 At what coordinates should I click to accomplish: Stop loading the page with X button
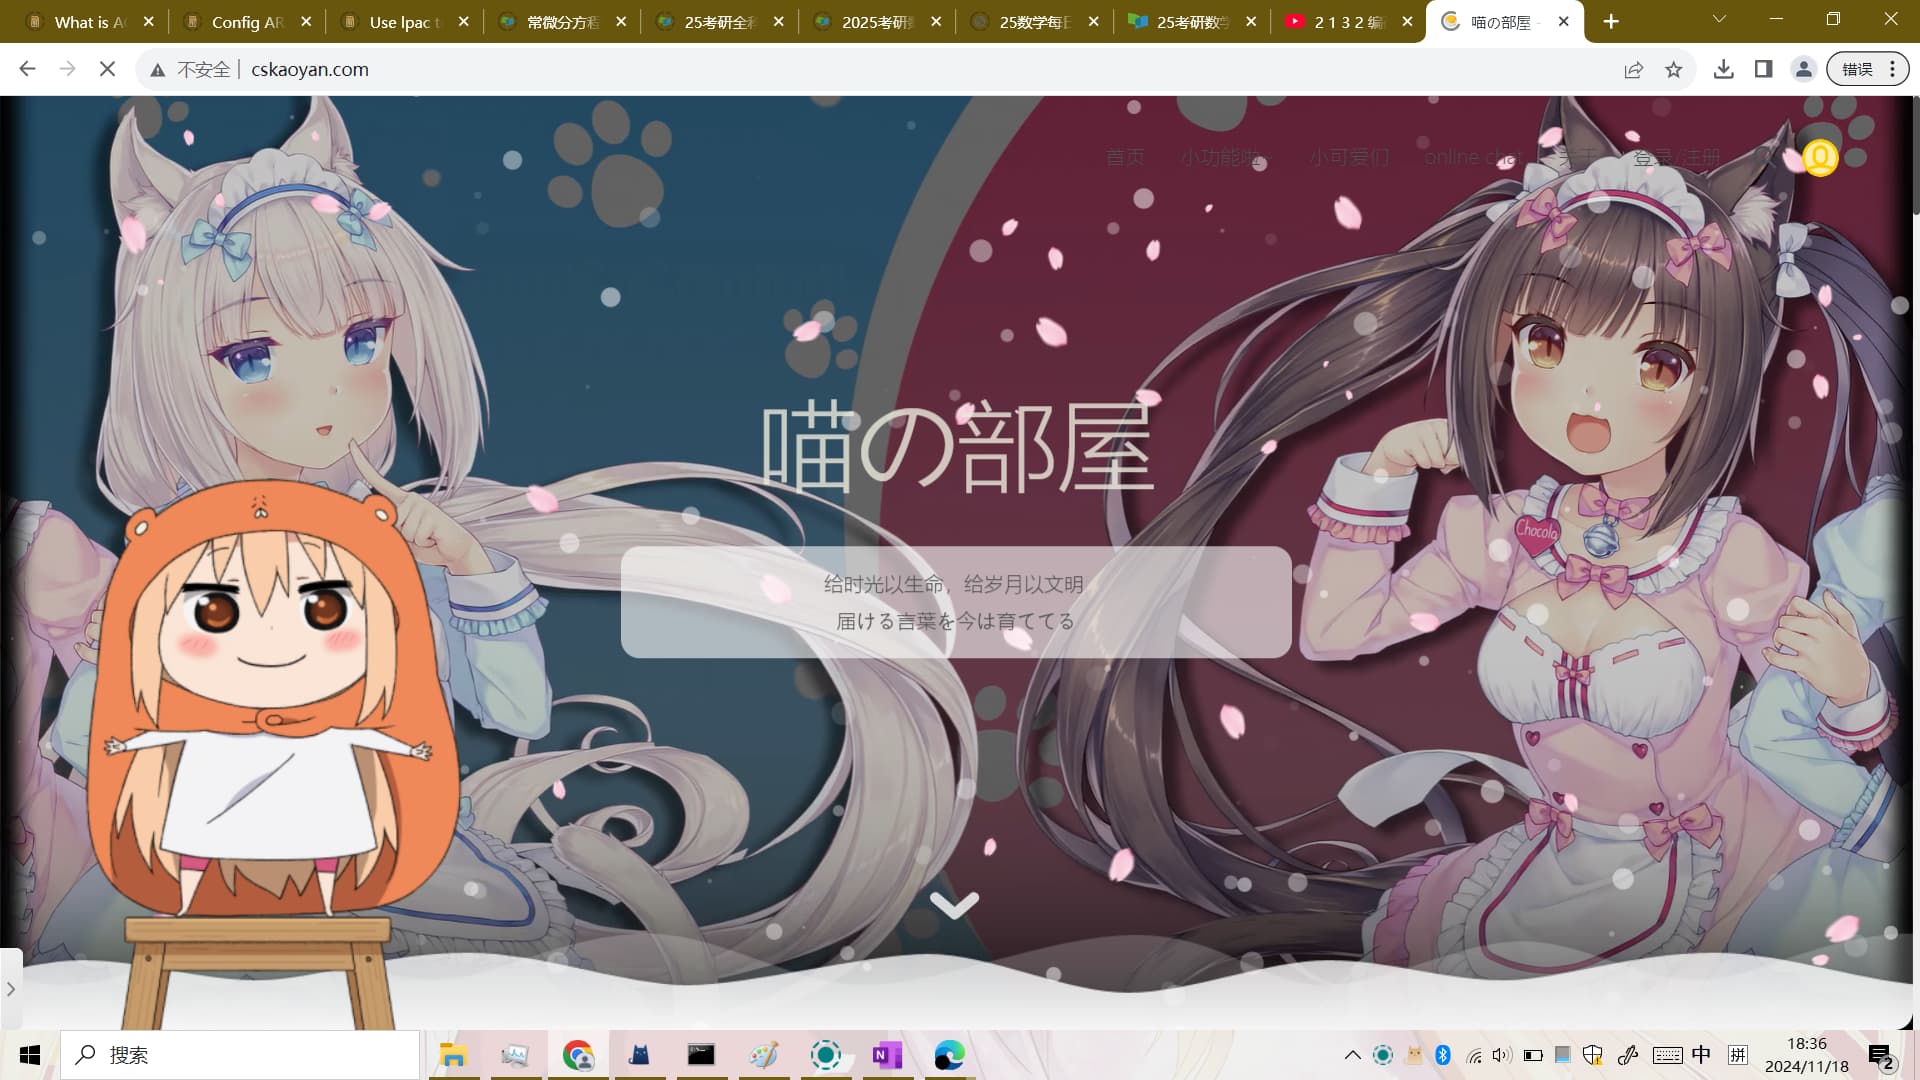pyautogui.click(x=107, y=69)
